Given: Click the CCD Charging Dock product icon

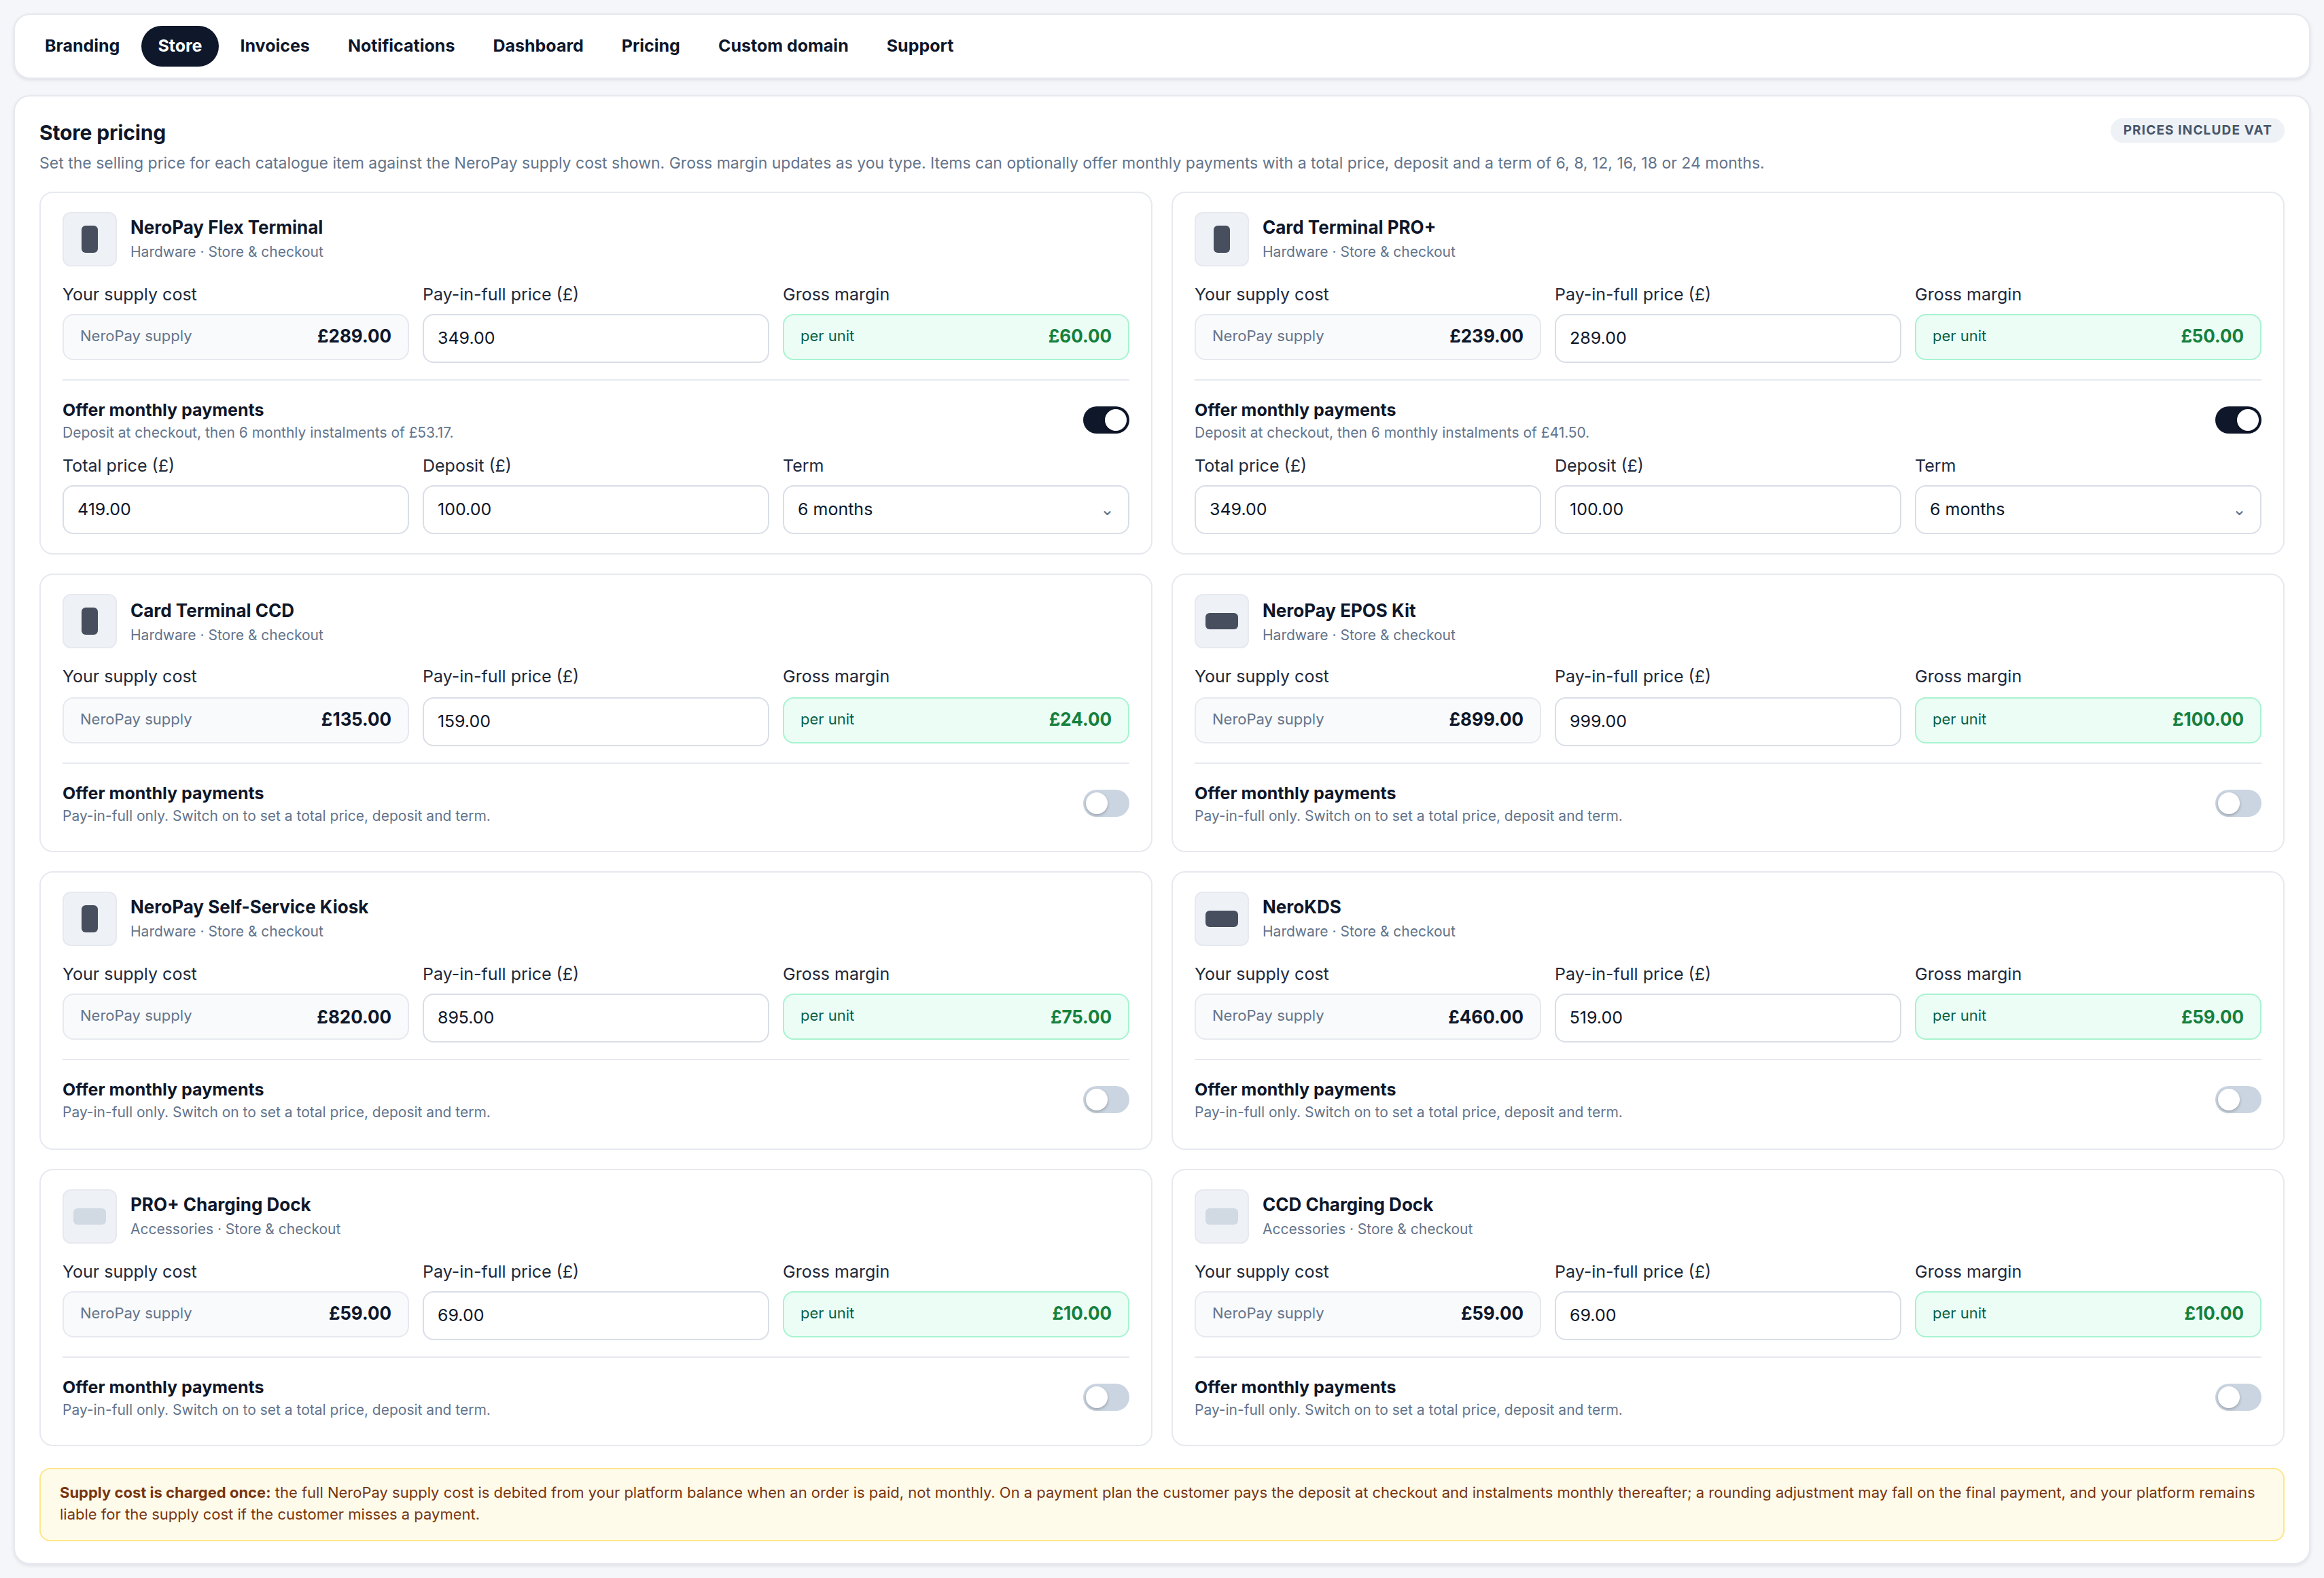Looking at the screenshot, I should (1221, 1216).
